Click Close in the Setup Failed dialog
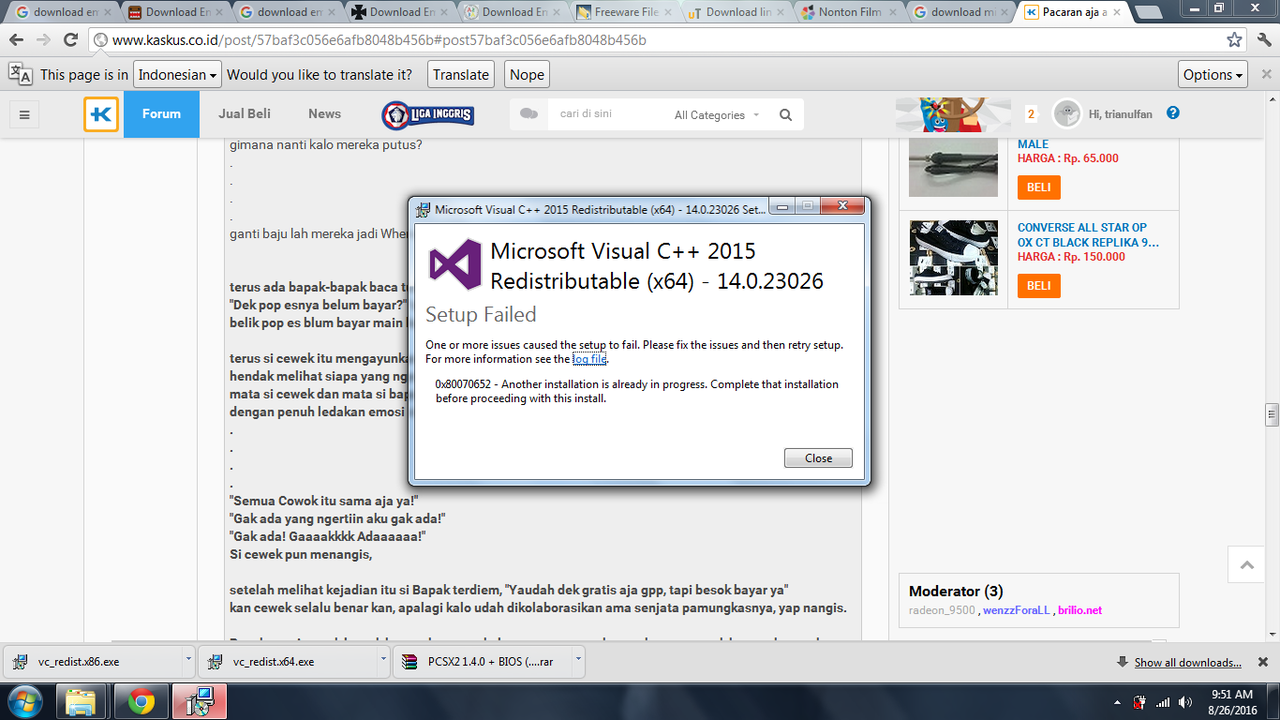 click(818, 458)
